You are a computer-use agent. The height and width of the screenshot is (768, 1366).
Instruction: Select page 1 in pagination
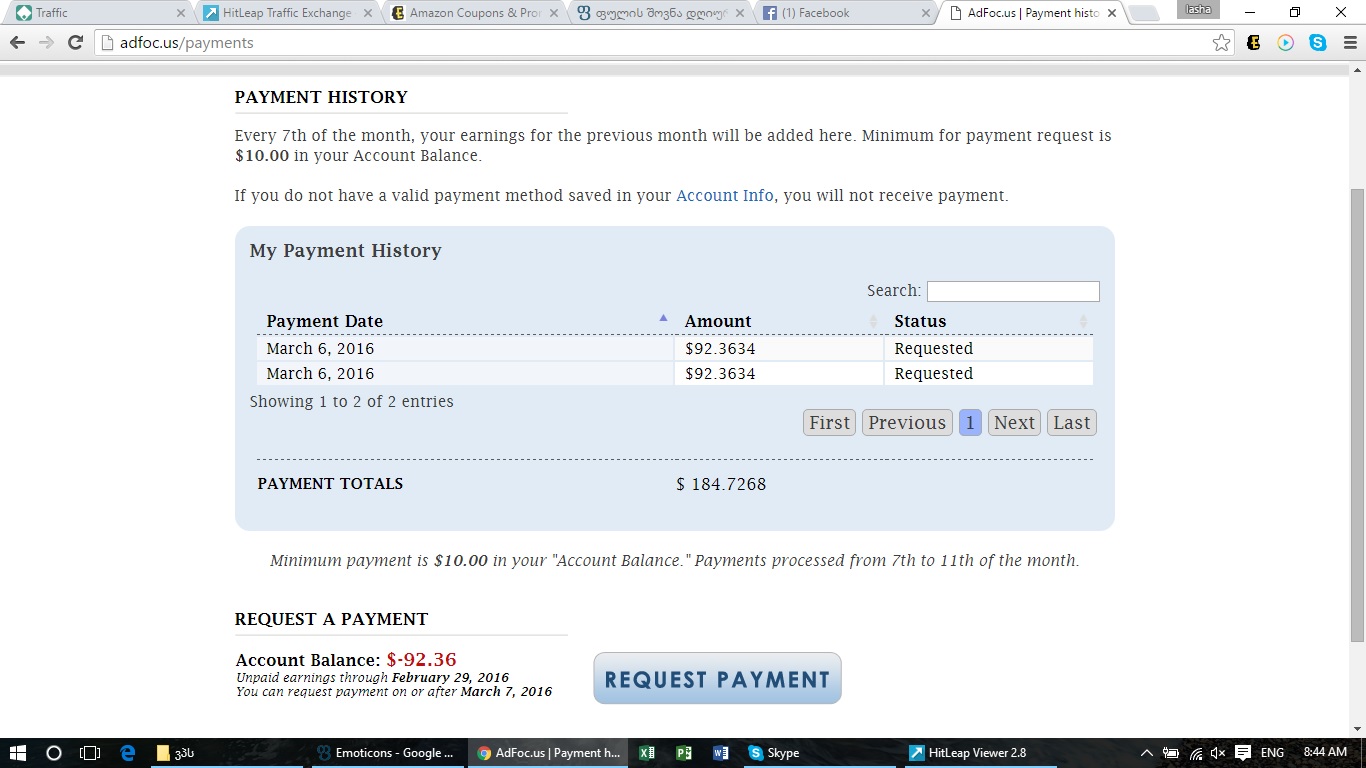tap(970, 423)
